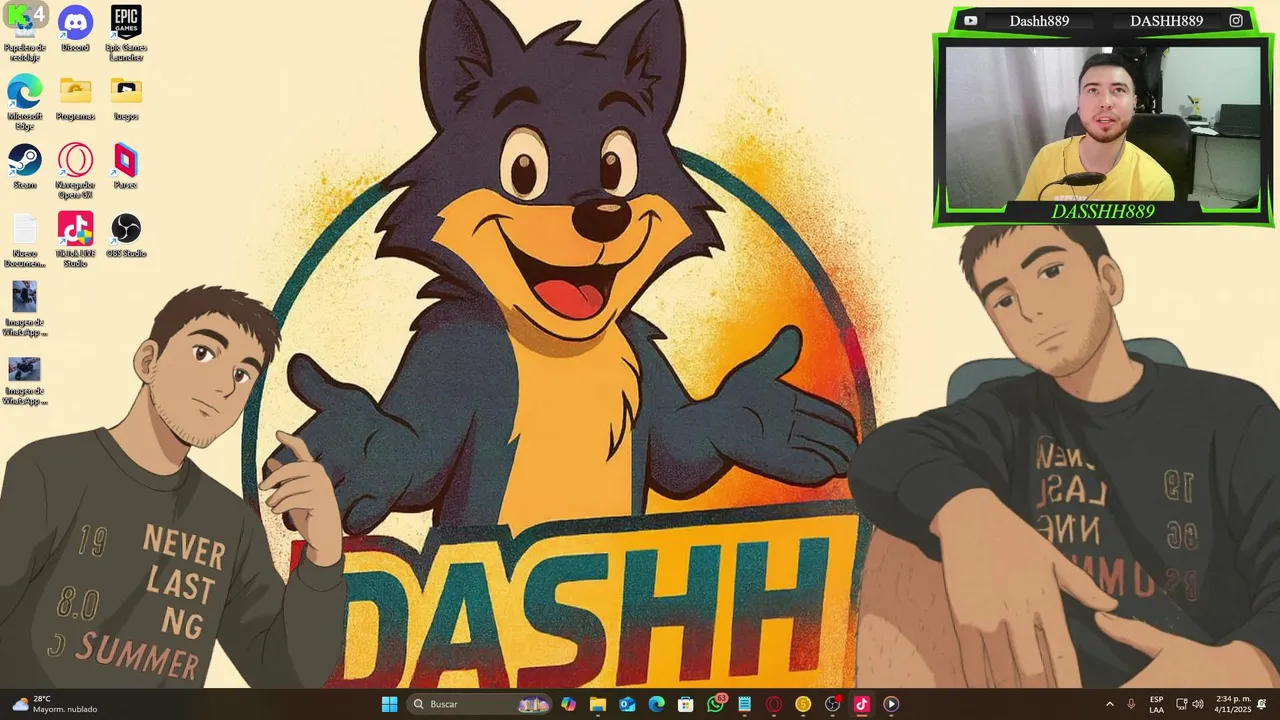1280x720 pixels.
Task: Open WhatsApp from the taskbar
Action: [715, 704]
